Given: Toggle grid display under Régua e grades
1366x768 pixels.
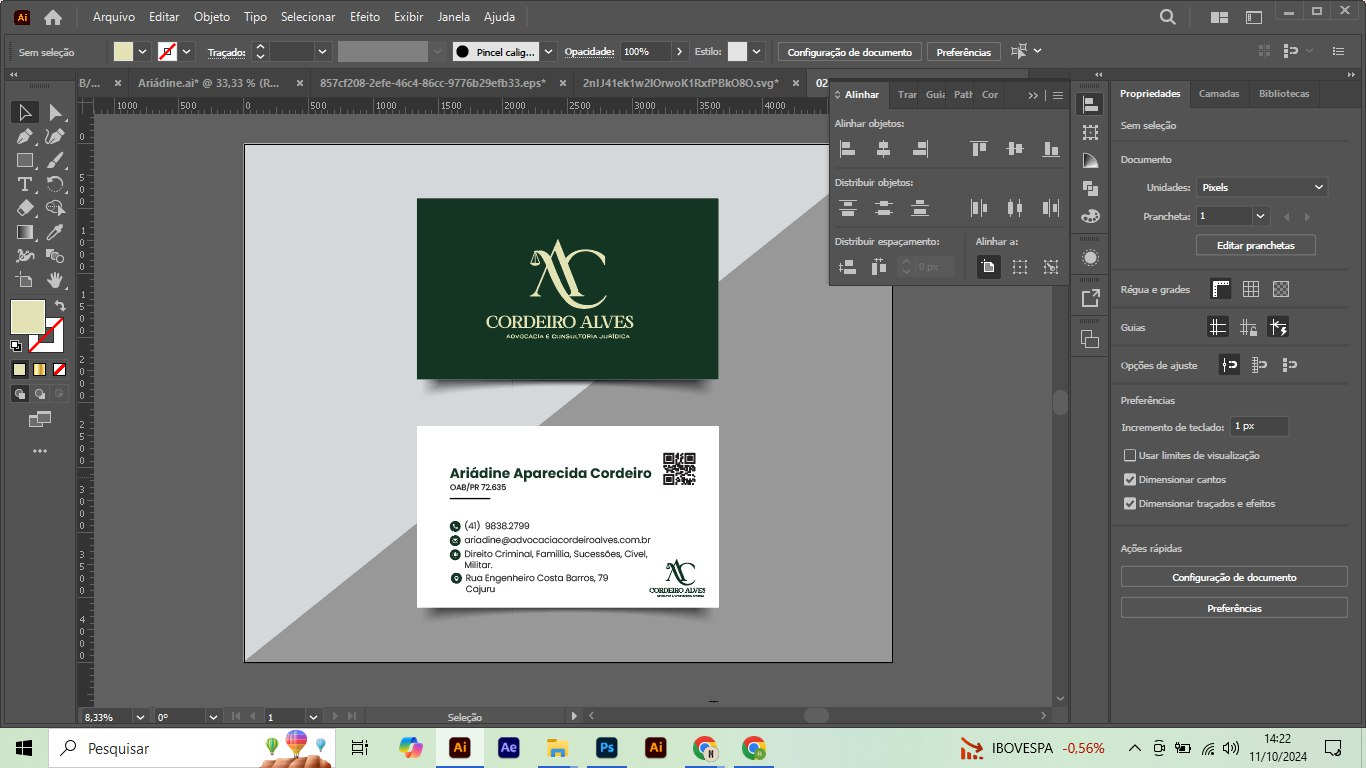Looking at the screenshot, I should (1250, 289).
